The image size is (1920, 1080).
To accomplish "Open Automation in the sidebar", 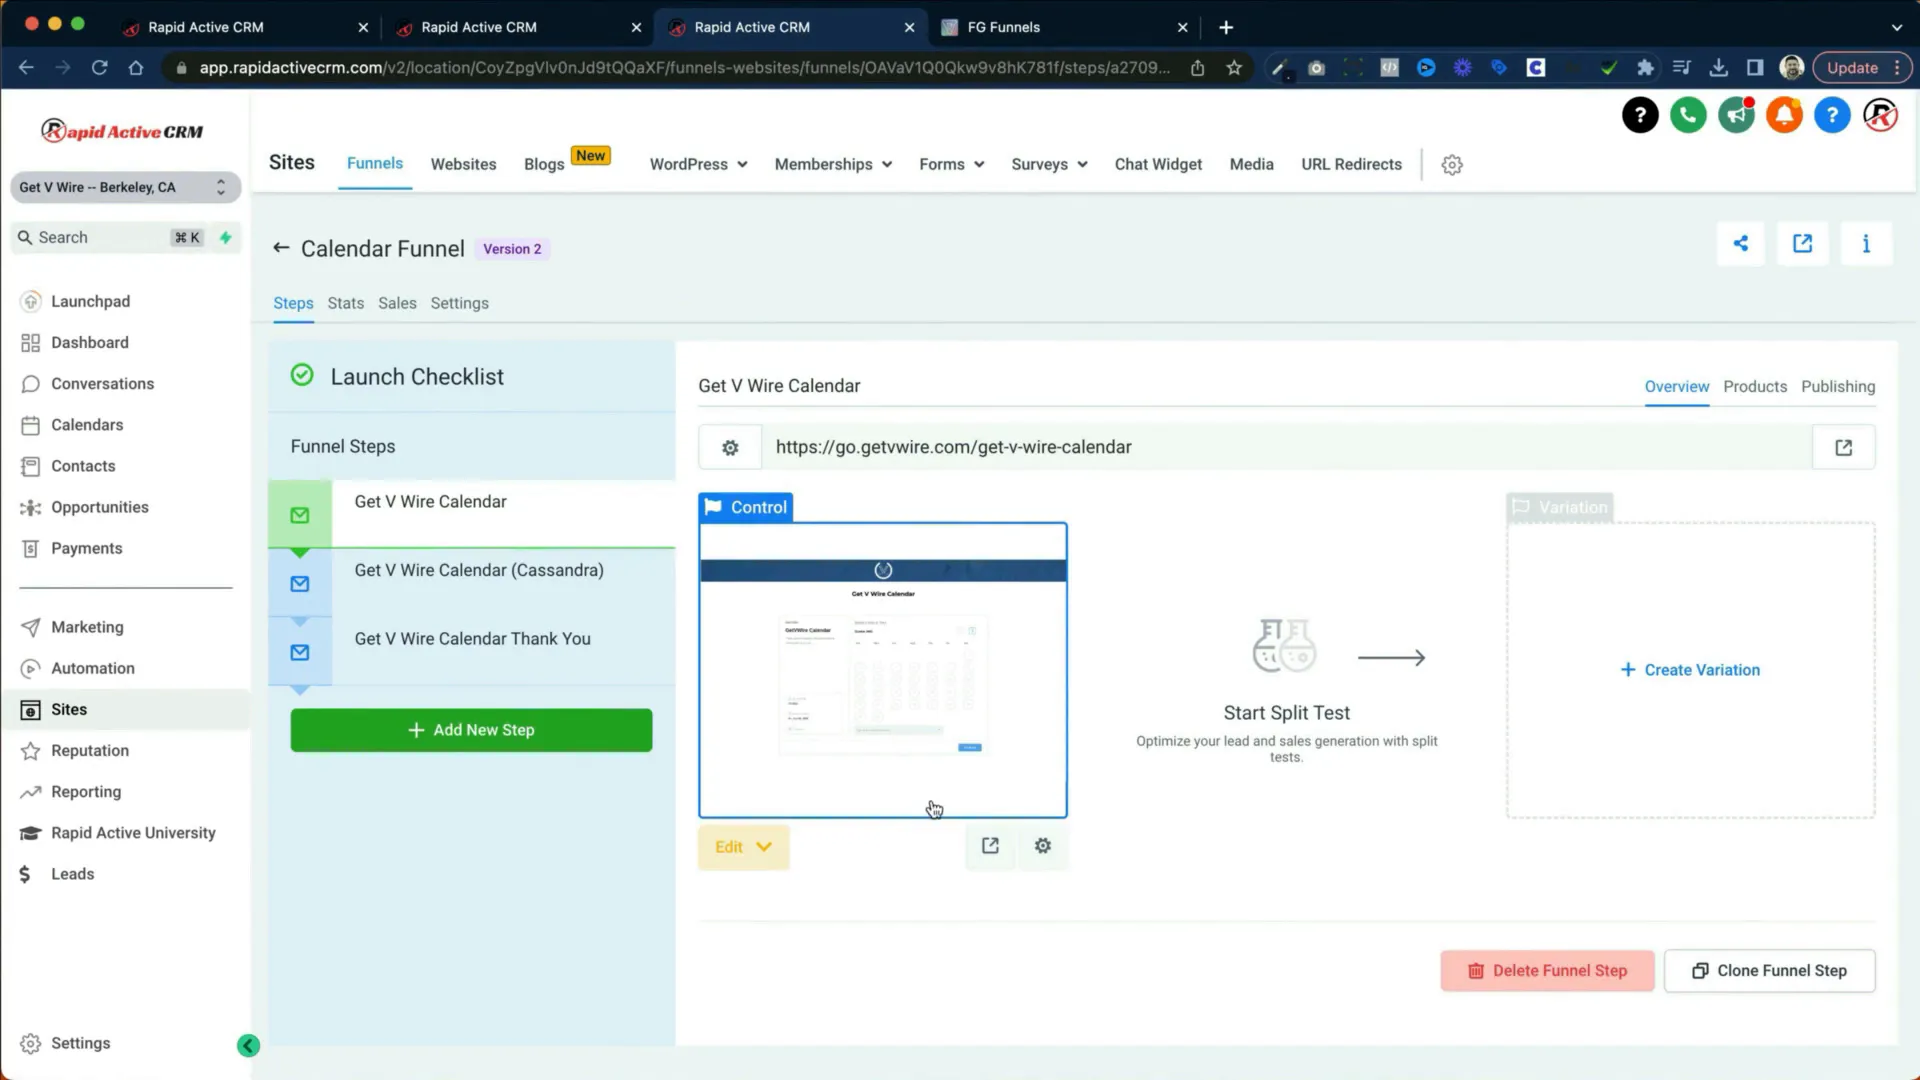I will coord(92,668).
